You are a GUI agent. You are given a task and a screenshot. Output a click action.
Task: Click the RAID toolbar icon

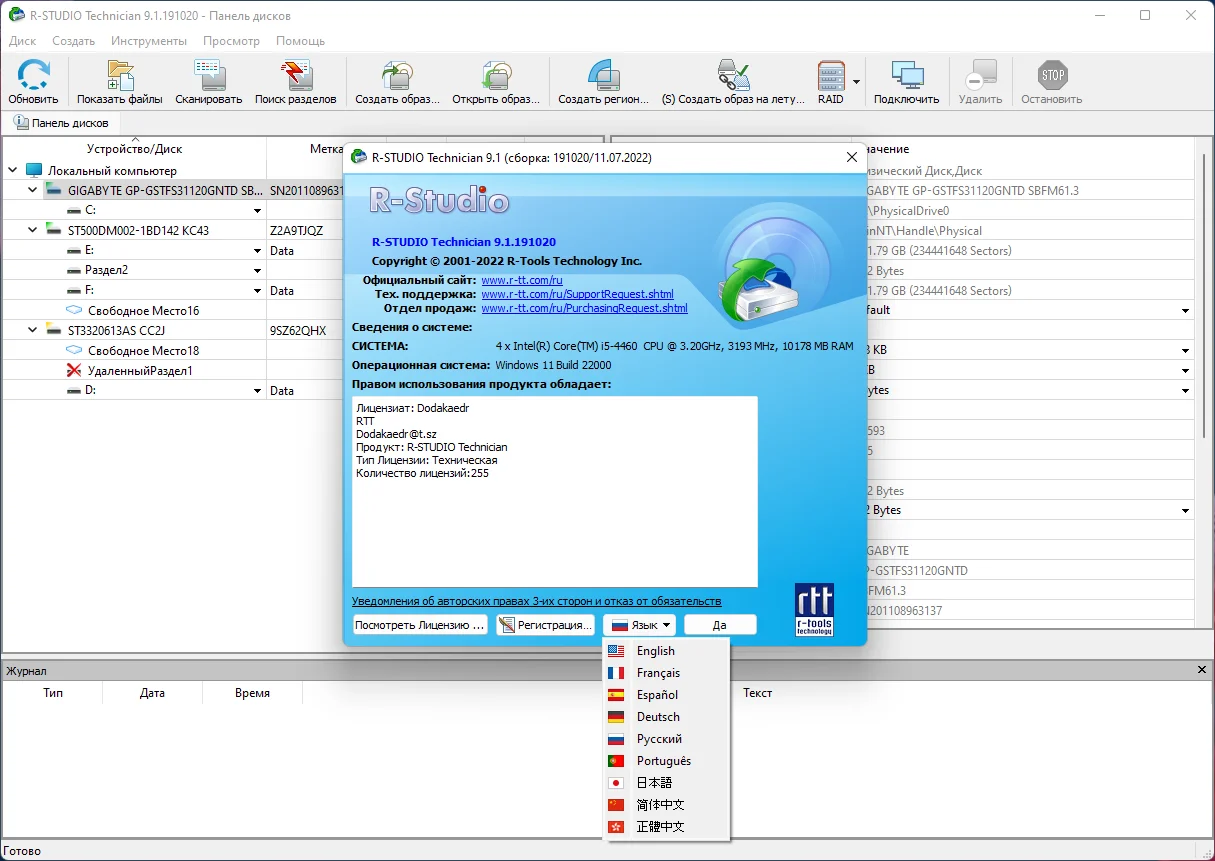831,76
